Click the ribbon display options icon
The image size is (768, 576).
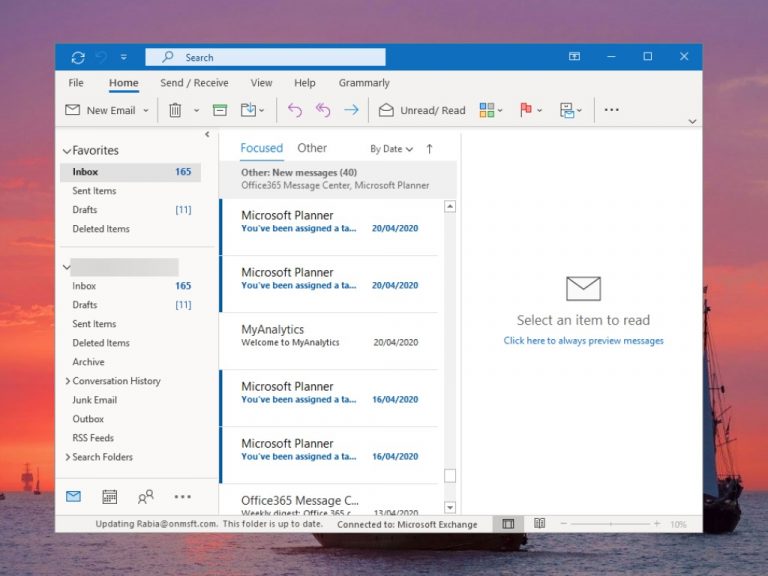pyautogui.click(x=575, y=56)
